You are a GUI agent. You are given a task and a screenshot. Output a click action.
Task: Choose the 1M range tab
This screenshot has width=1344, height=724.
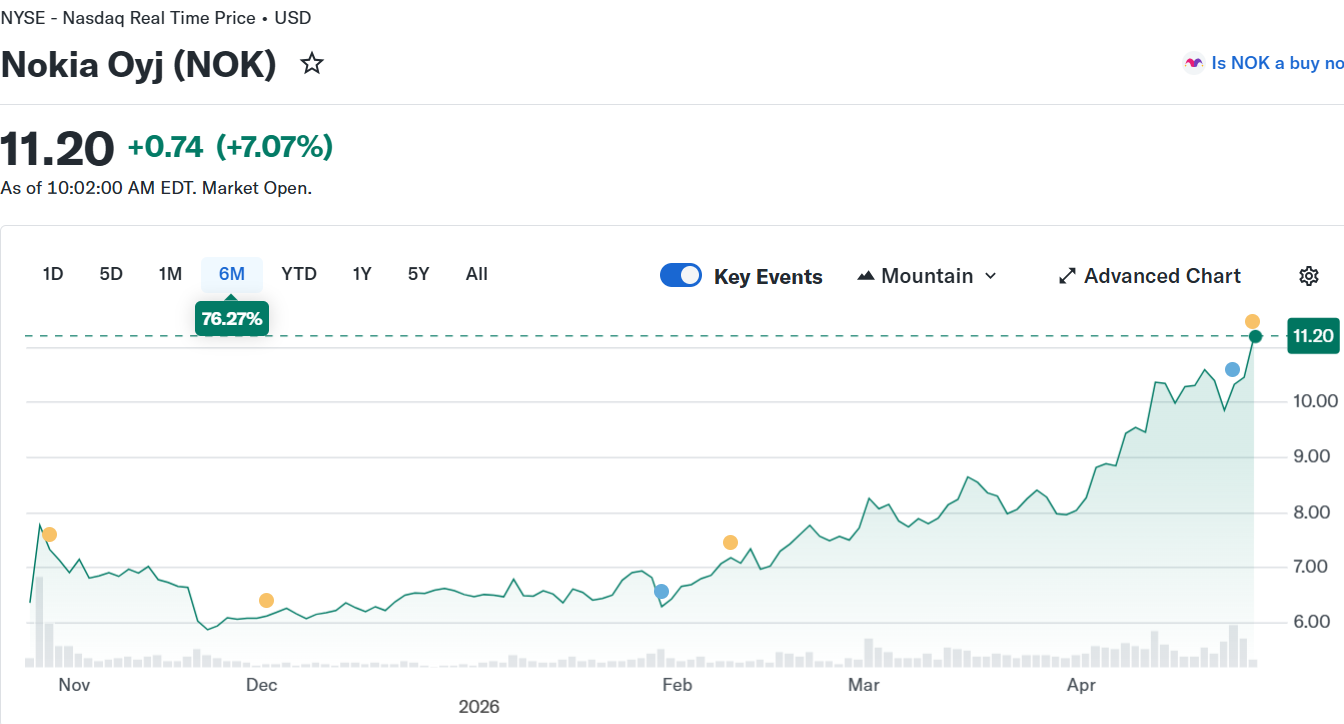pyautogui.click(x=170, y=274)
